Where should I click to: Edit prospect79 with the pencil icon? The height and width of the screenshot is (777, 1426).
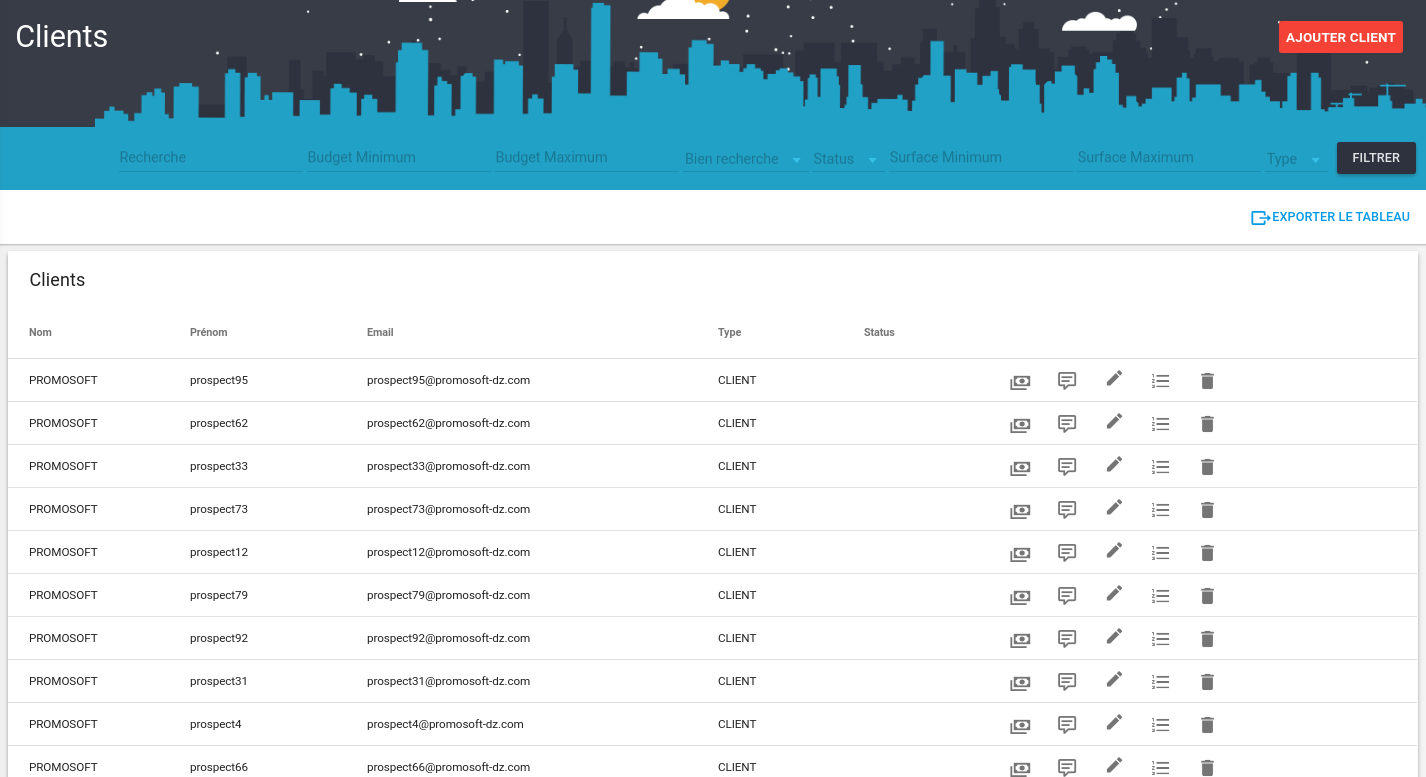pyautogui.click(x=1114, y=593)
